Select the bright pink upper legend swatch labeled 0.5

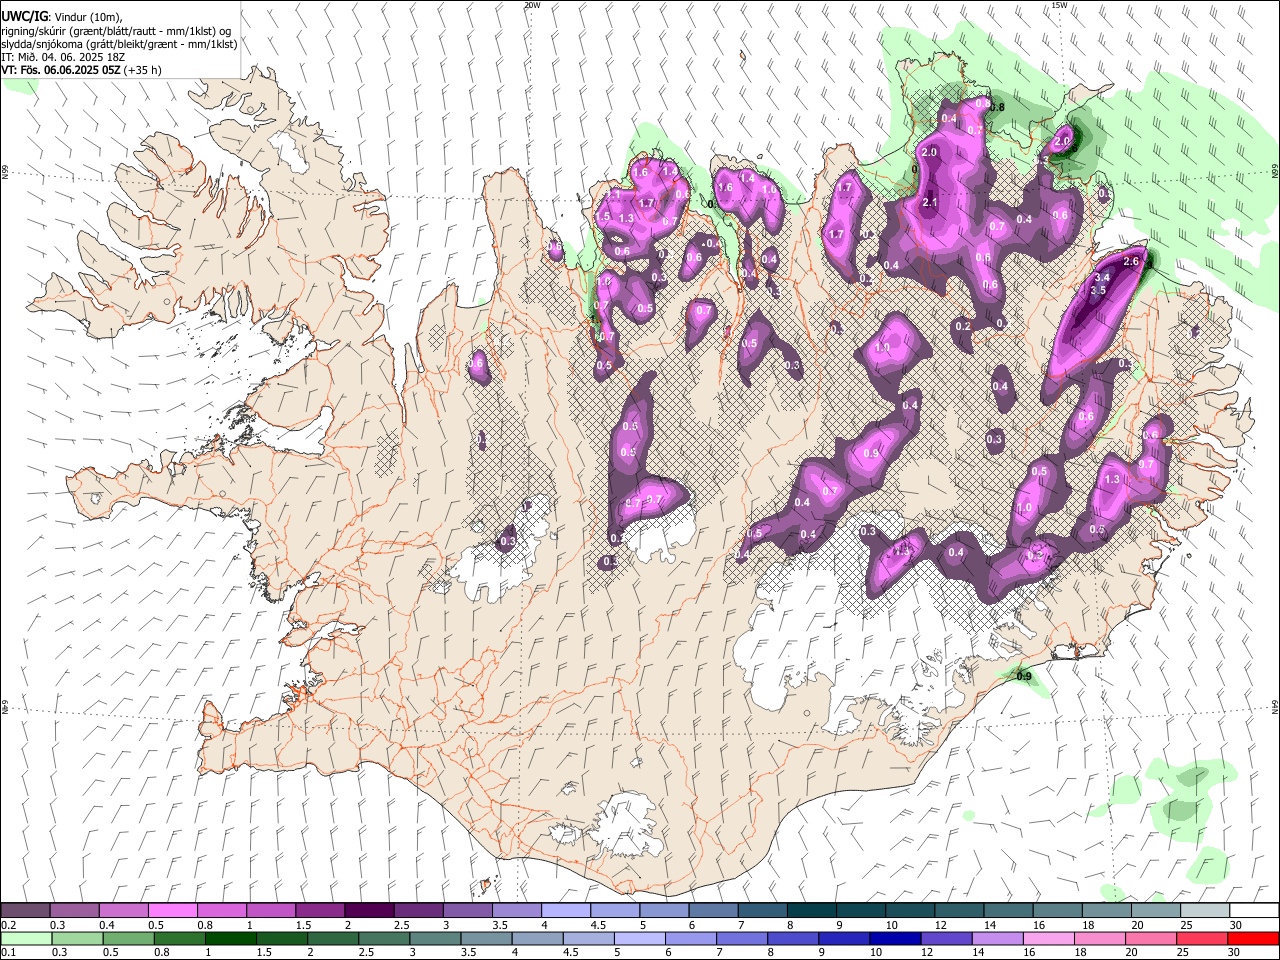click(172, 911)
